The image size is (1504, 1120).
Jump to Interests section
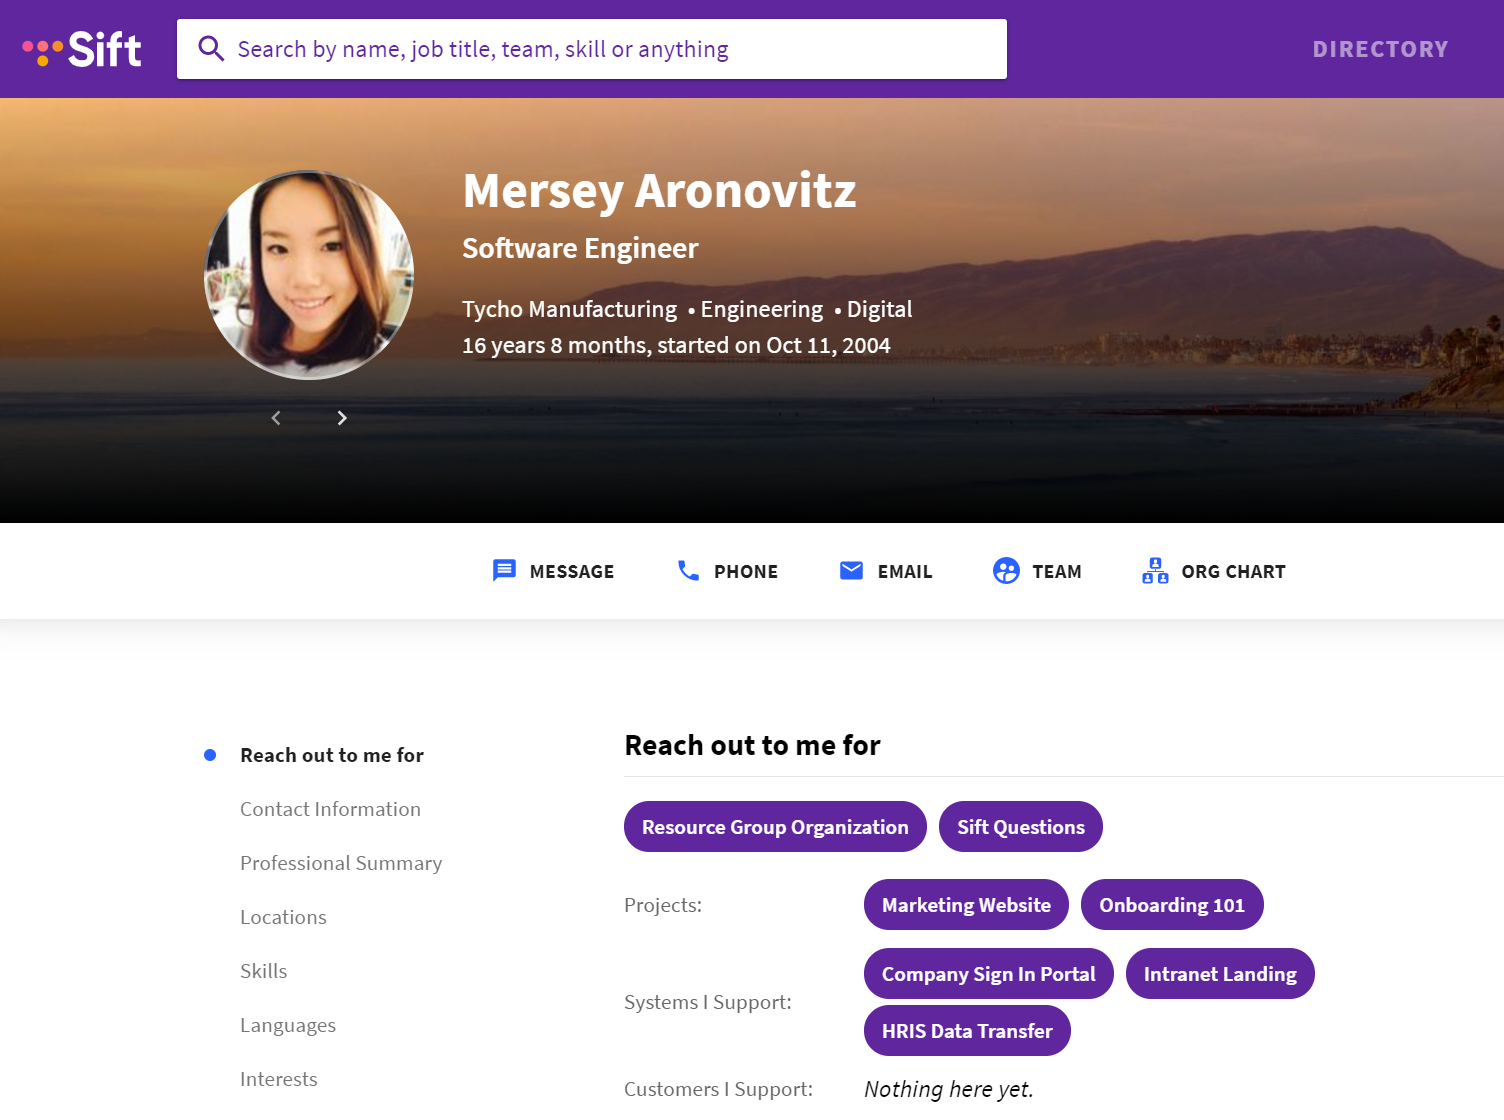point(279,1079)
